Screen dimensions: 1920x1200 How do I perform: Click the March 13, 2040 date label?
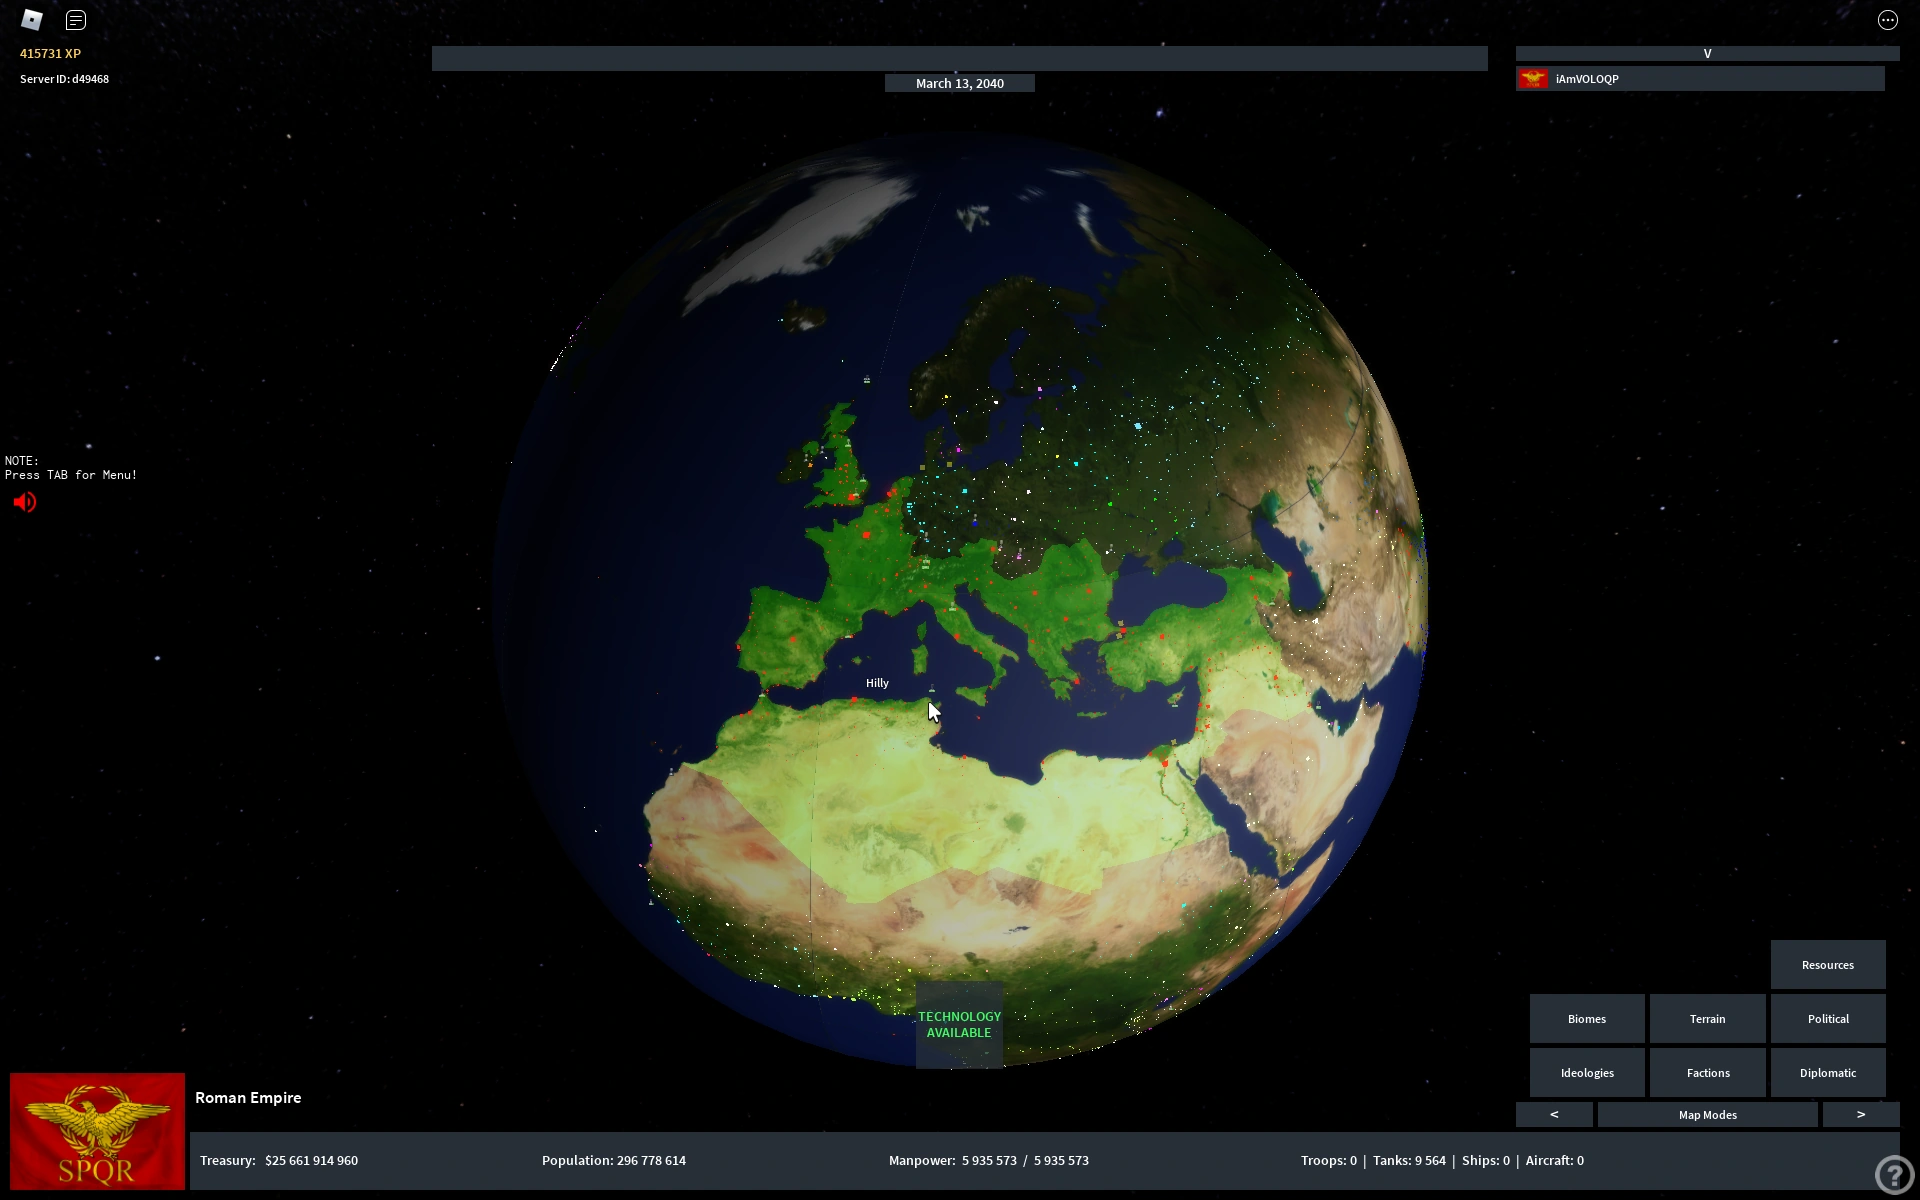point(959,83)
